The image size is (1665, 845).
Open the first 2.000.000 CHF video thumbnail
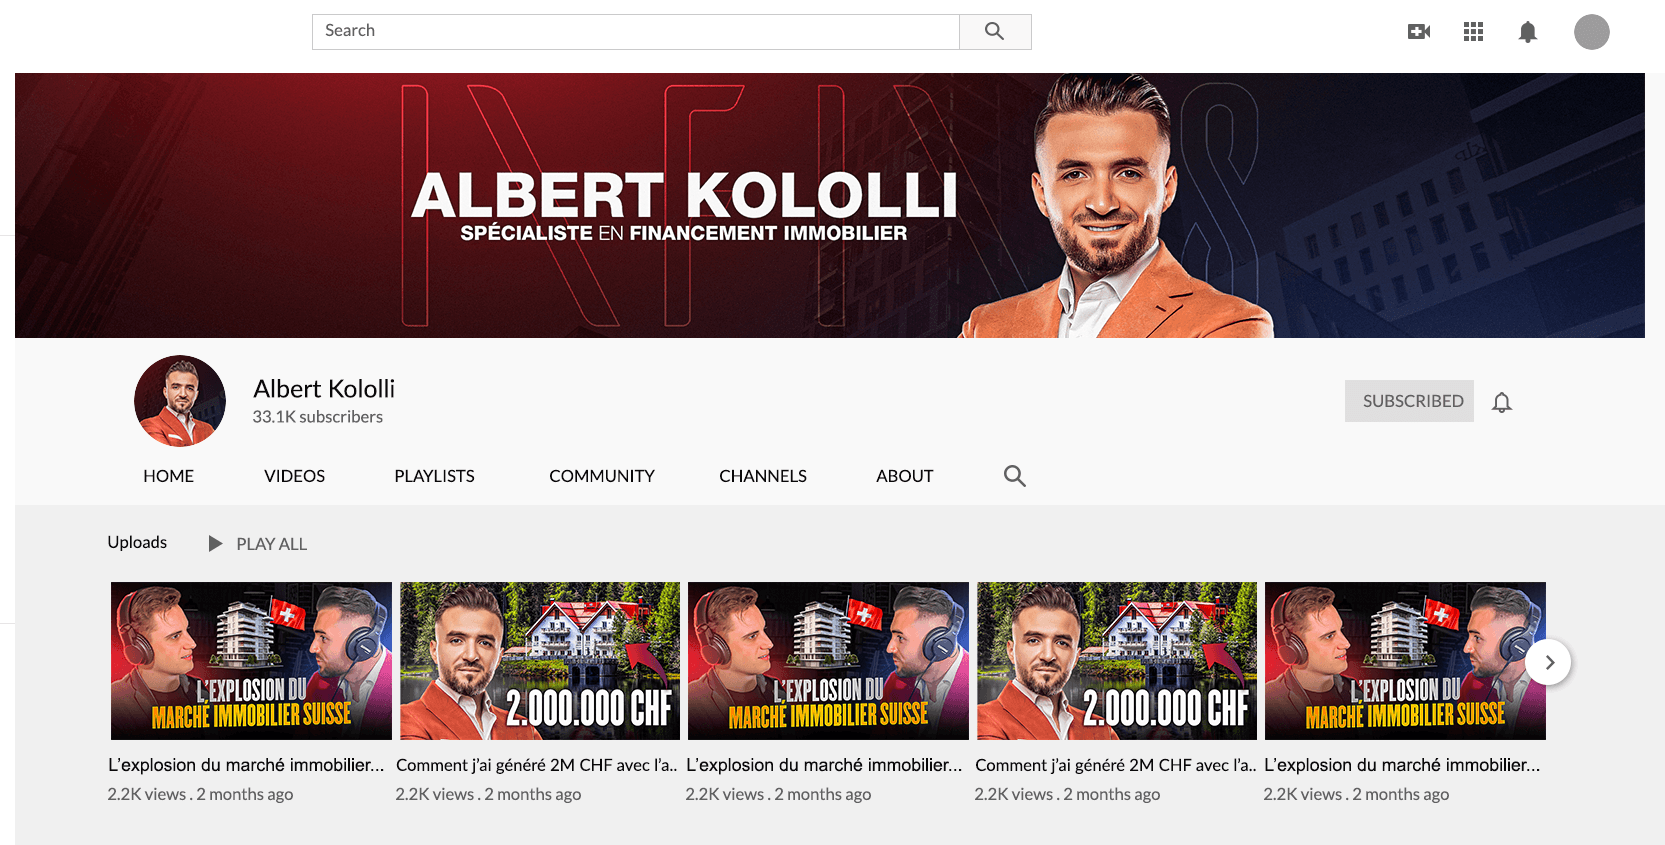coord(540,661)
